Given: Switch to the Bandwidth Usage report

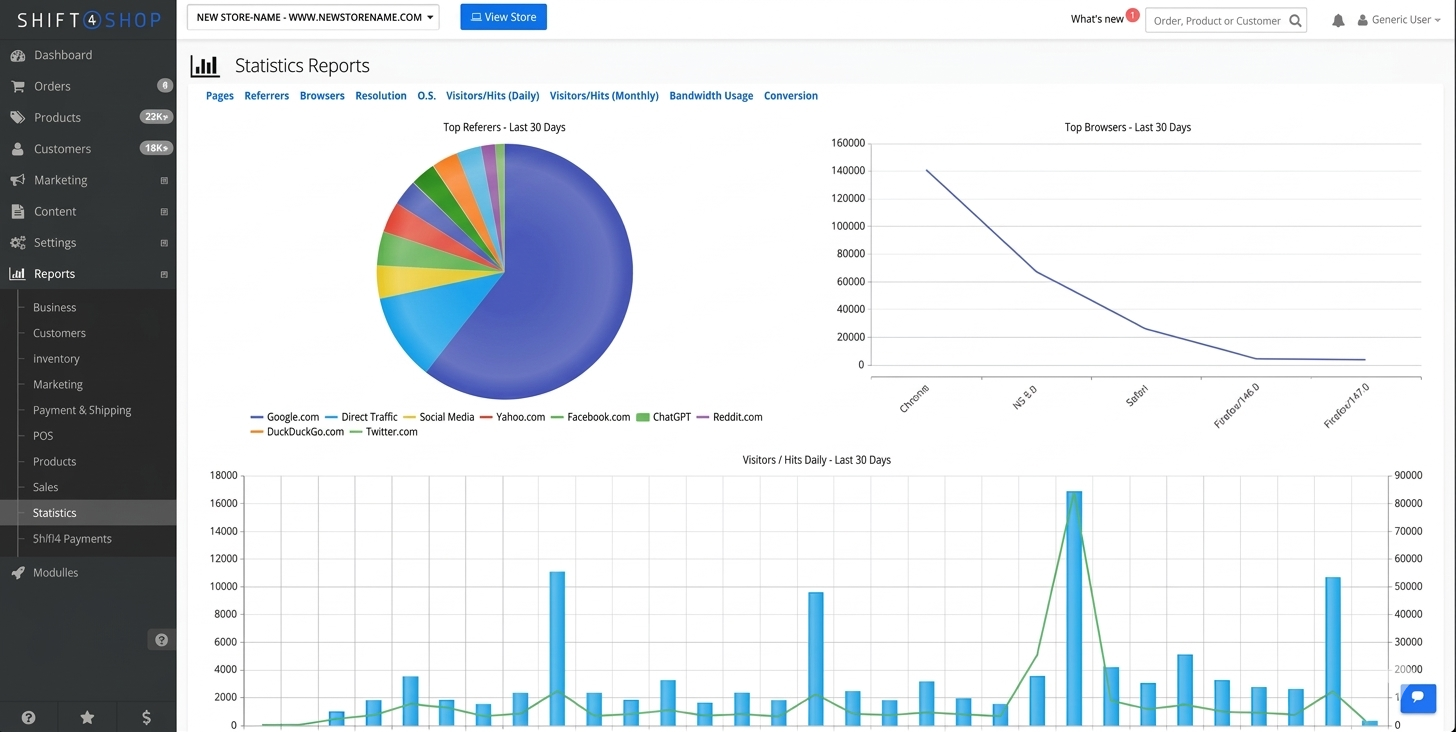Looking at the screenshot, I should (711, 95).
